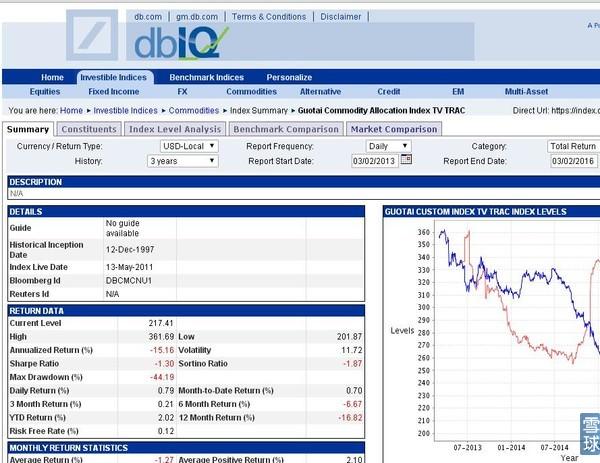Viewport: 600px width, 463px height.
Task: Click the Direct Url text
Action: click(x=556, y=111)
